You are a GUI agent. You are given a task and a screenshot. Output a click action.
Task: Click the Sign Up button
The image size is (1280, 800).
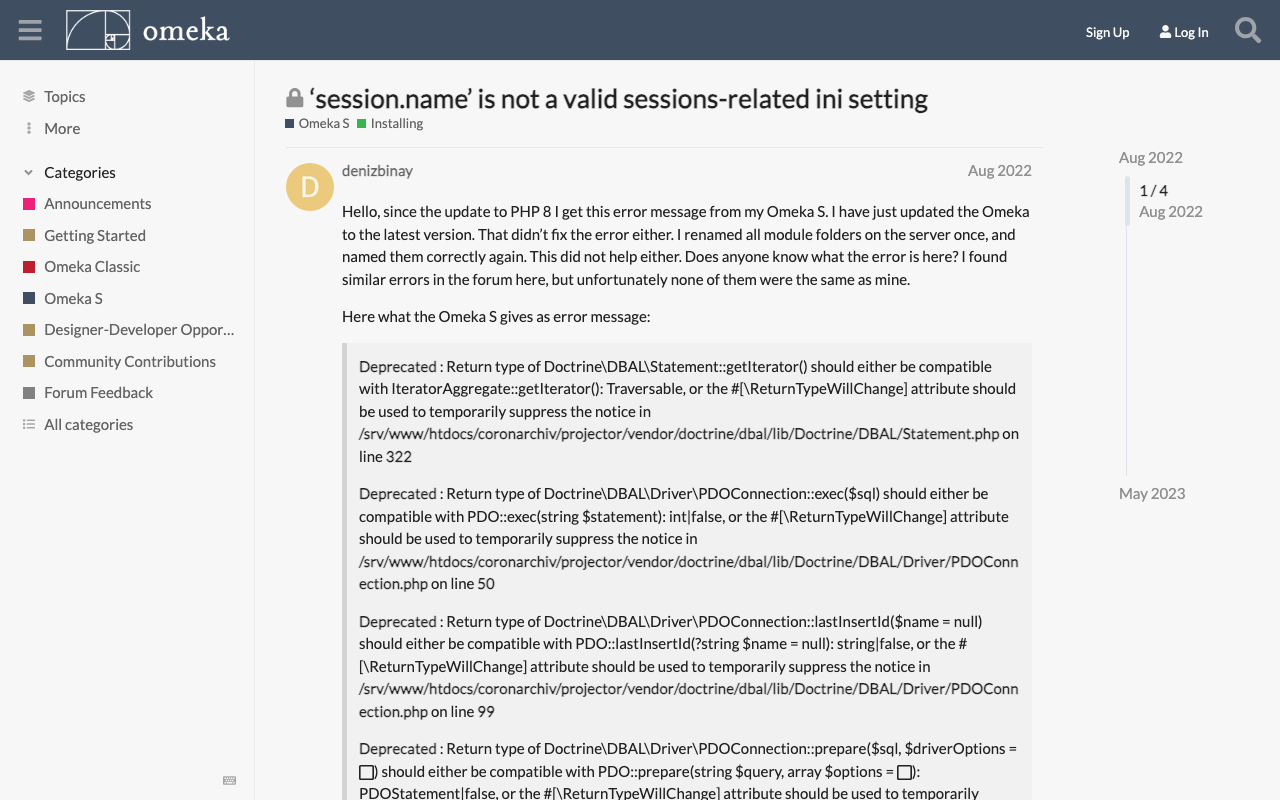coord(1107,31)
